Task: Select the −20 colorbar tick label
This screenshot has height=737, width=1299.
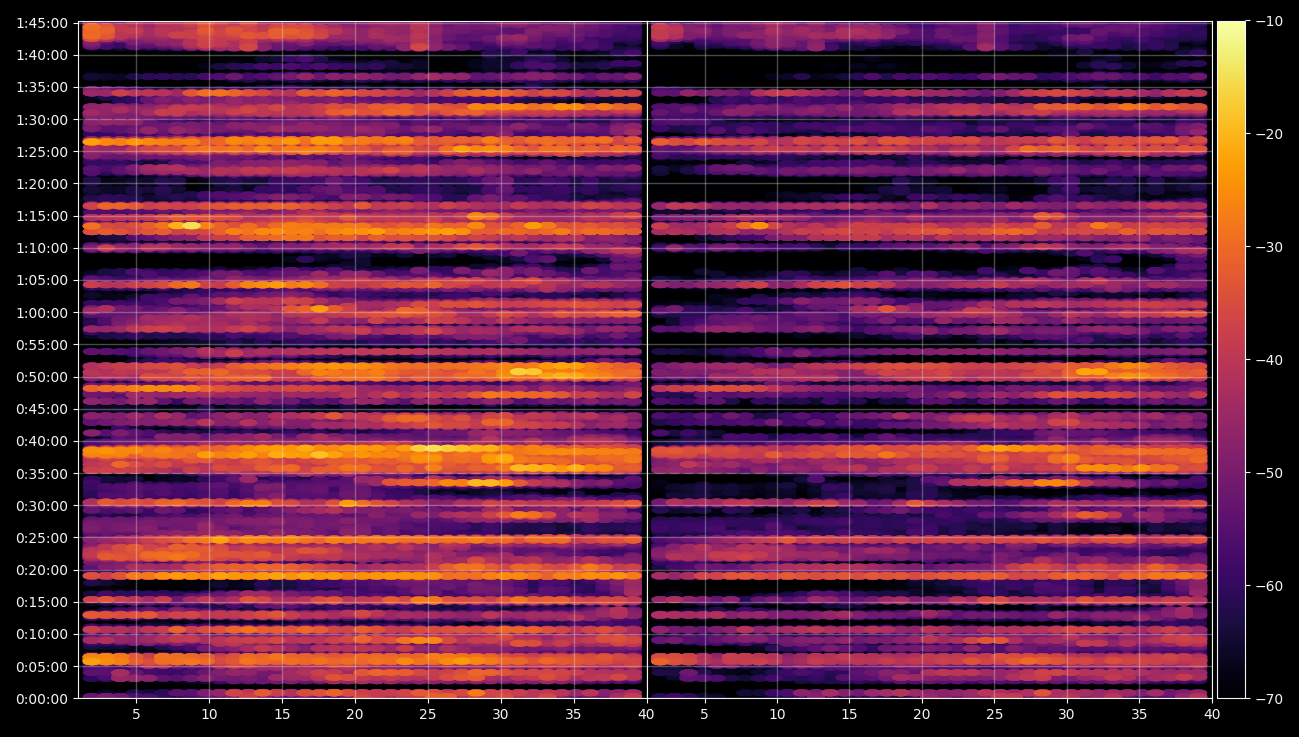Action: pos(1268,134)
